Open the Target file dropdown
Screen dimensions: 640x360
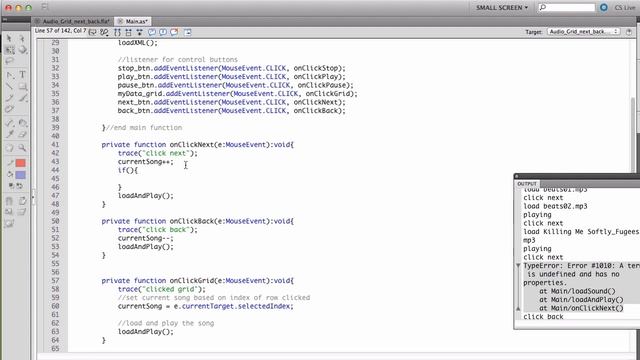point(583,31)
